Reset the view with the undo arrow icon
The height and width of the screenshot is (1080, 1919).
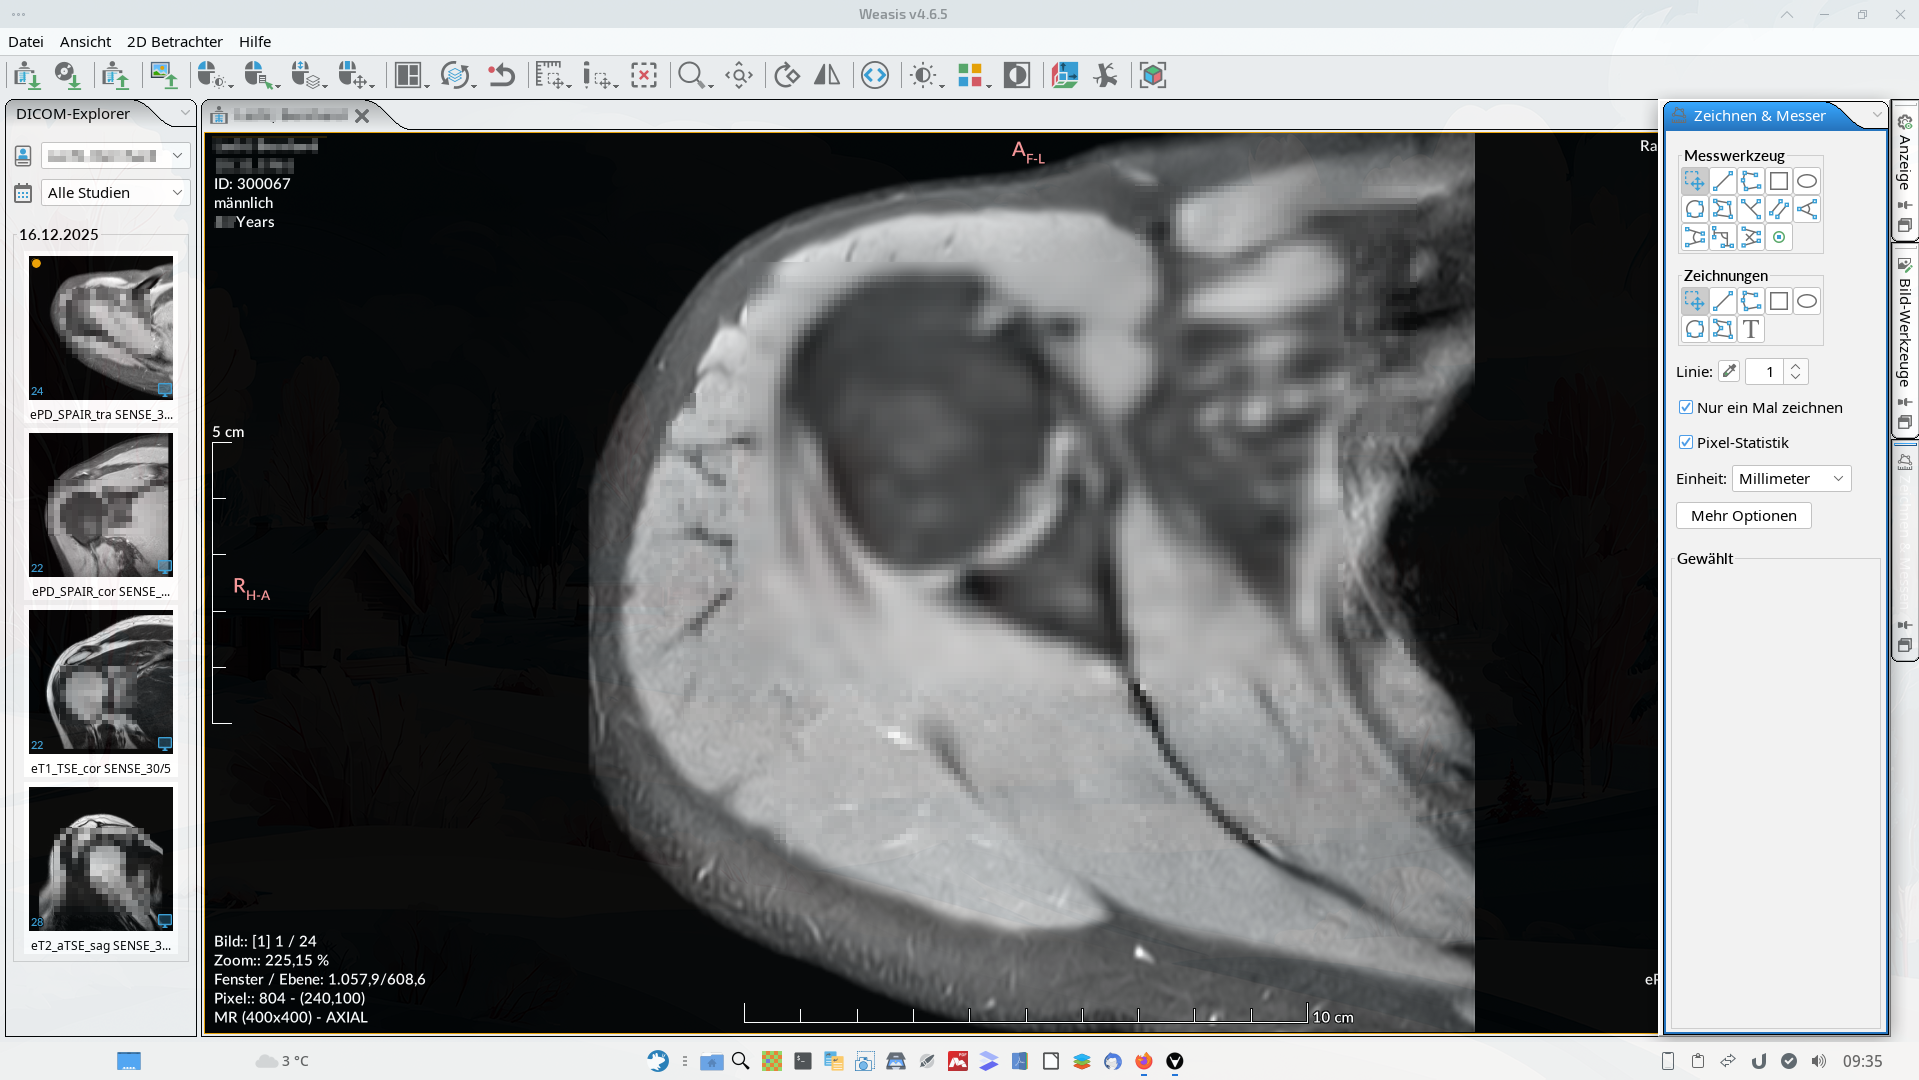tap(501, 75)
